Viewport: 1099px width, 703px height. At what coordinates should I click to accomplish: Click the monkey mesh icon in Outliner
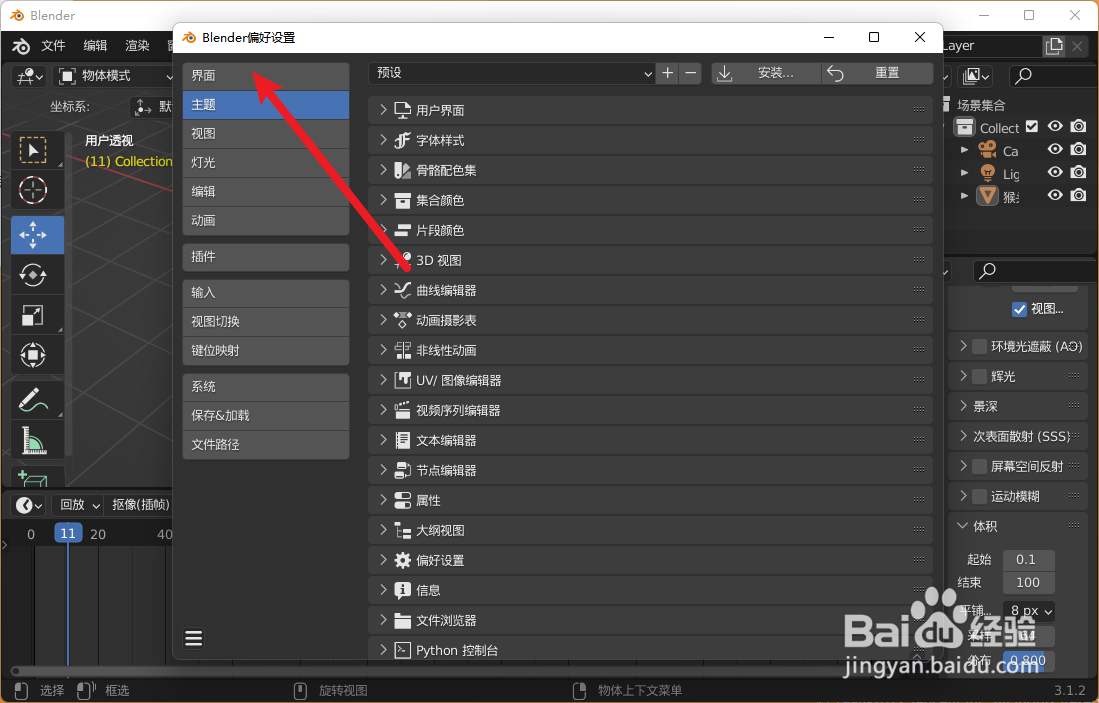pyautogui.click(x=988, y=196)
